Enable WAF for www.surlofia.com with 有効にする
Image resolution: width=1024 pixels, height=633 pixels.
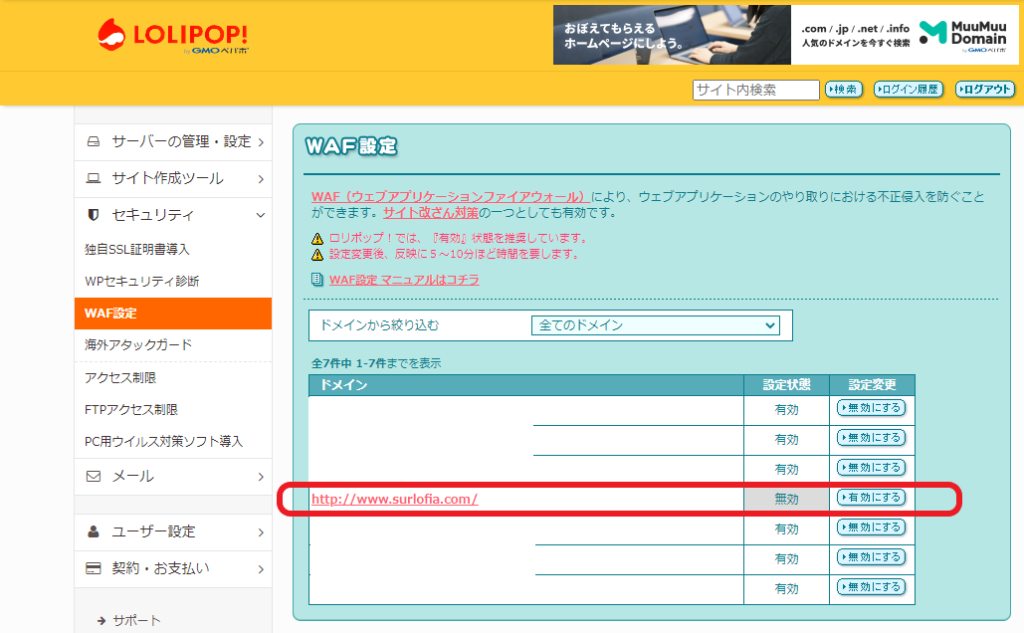[871, 498]
